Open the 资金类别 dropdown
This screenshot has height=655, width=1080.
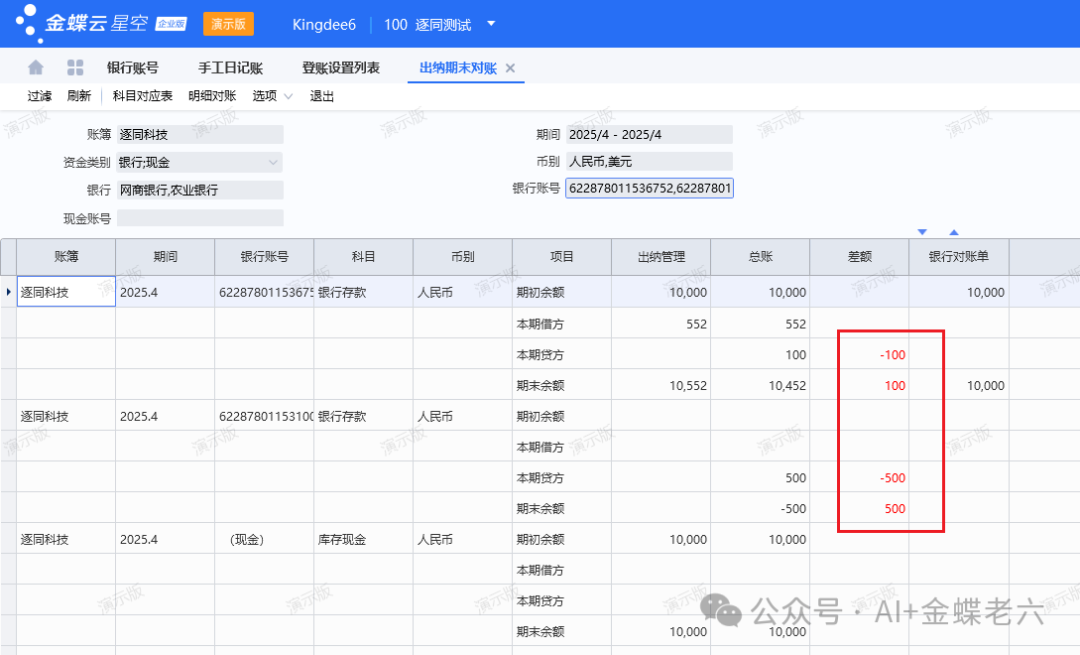coord(273,162)
